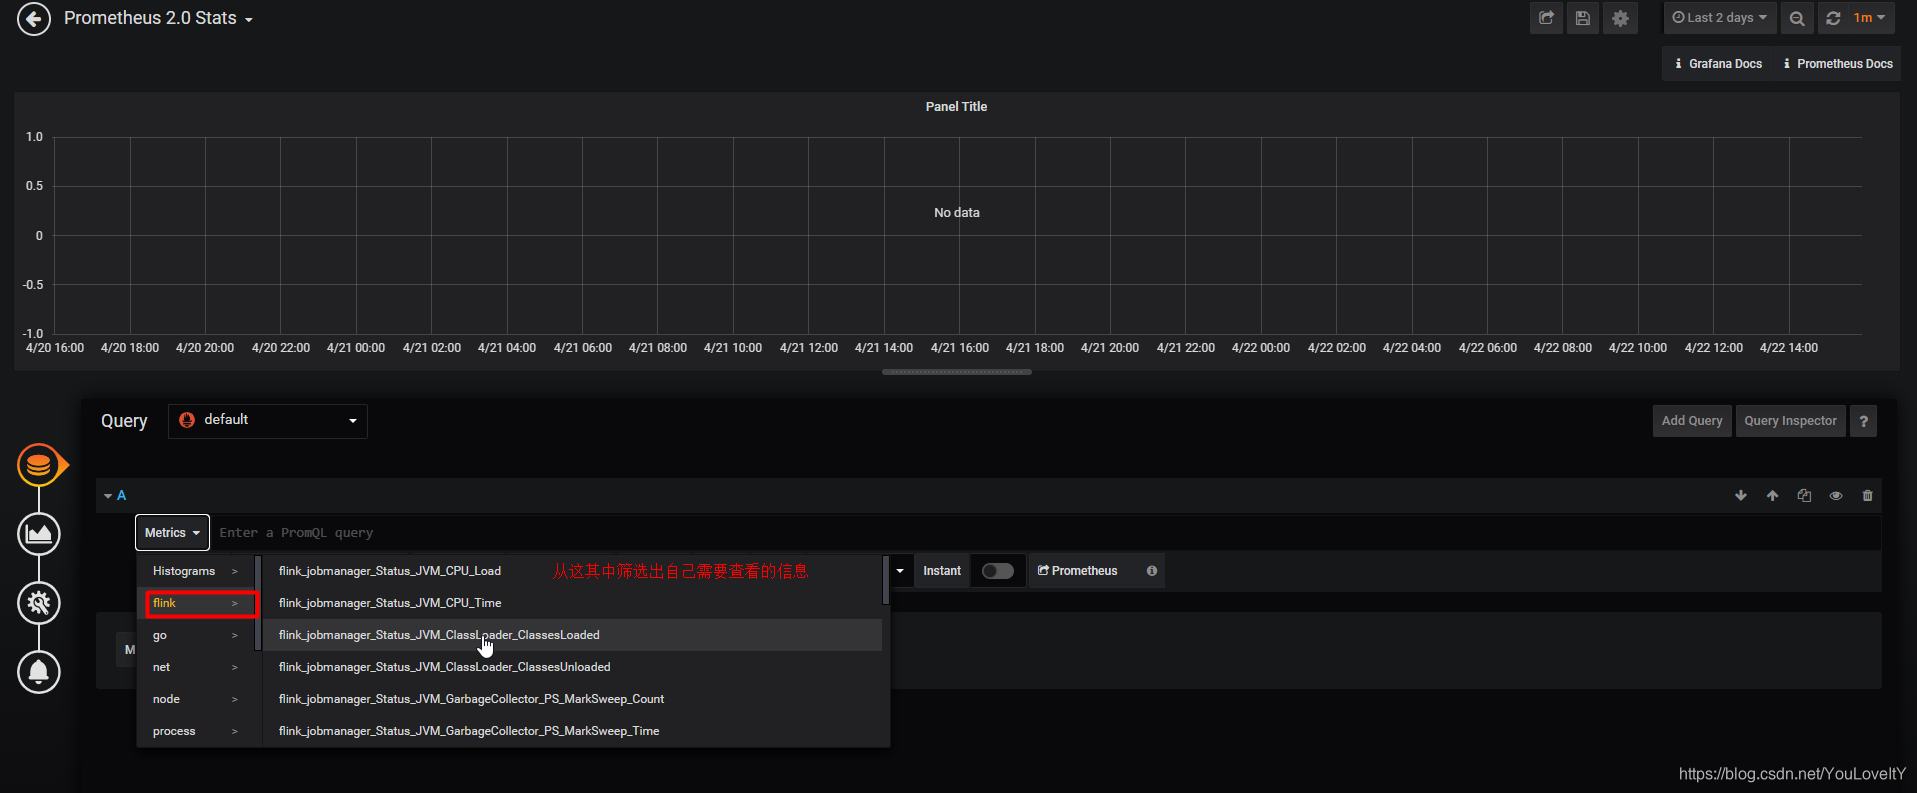This screenshot has height=793, width=1917.
Task: Select the ClassLoader_ClassesUnloaded metric
Action: click(x=573, y=667)
